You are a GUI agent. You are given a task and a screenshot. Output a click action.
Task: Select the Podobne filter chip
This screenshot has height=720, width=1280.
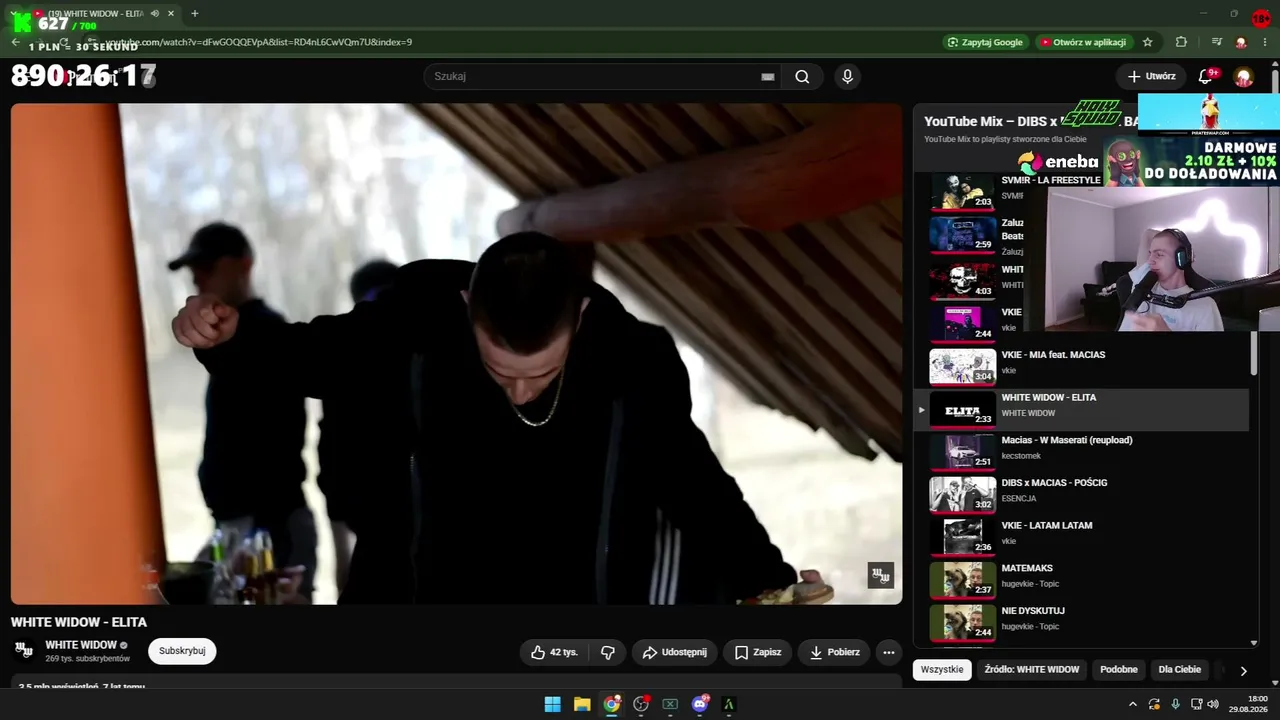(1119, 670)
